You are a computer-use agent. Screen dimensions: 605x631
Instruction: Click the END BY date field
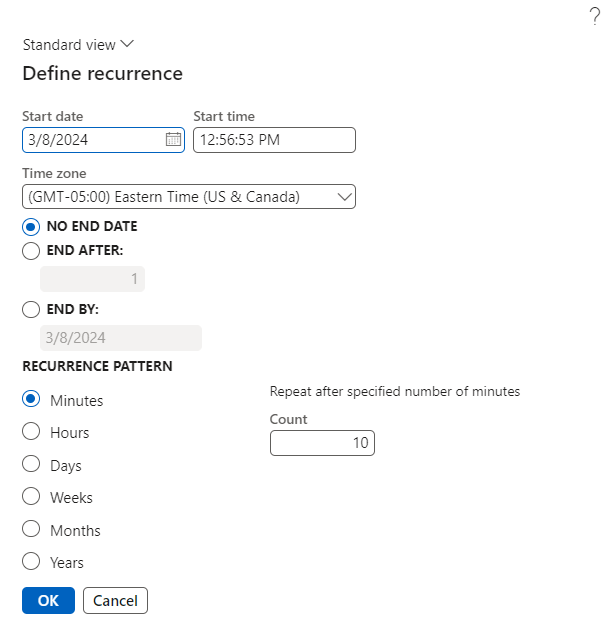[x=120, y=338]
